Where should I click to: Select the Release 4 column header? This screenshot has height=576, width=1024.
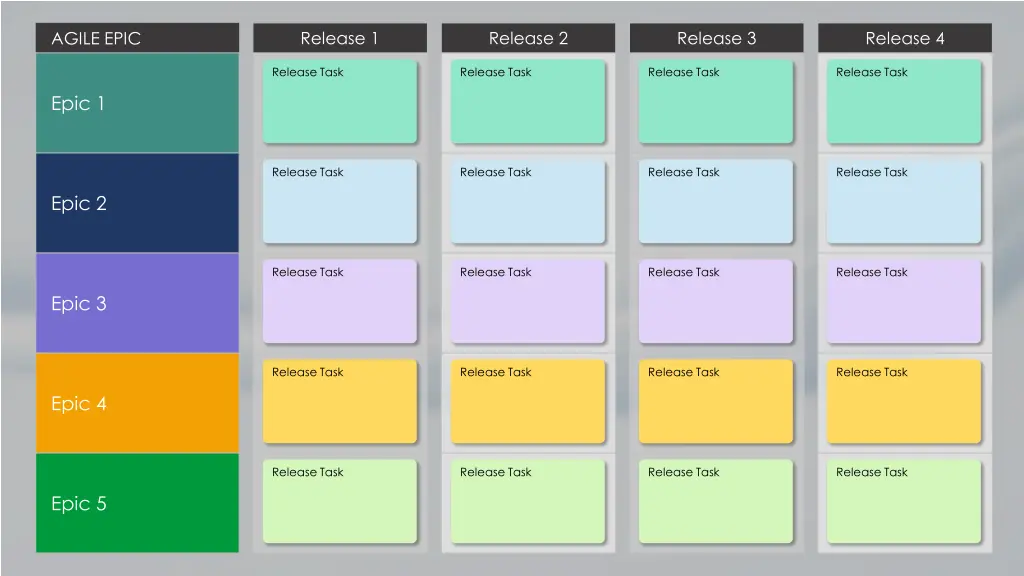[904, 38]
